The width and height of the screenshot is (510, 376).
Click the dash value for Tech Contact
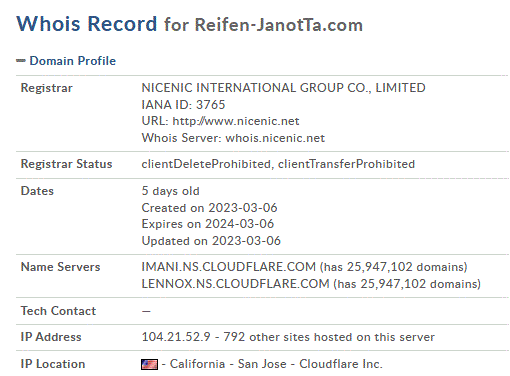[146, 311]
